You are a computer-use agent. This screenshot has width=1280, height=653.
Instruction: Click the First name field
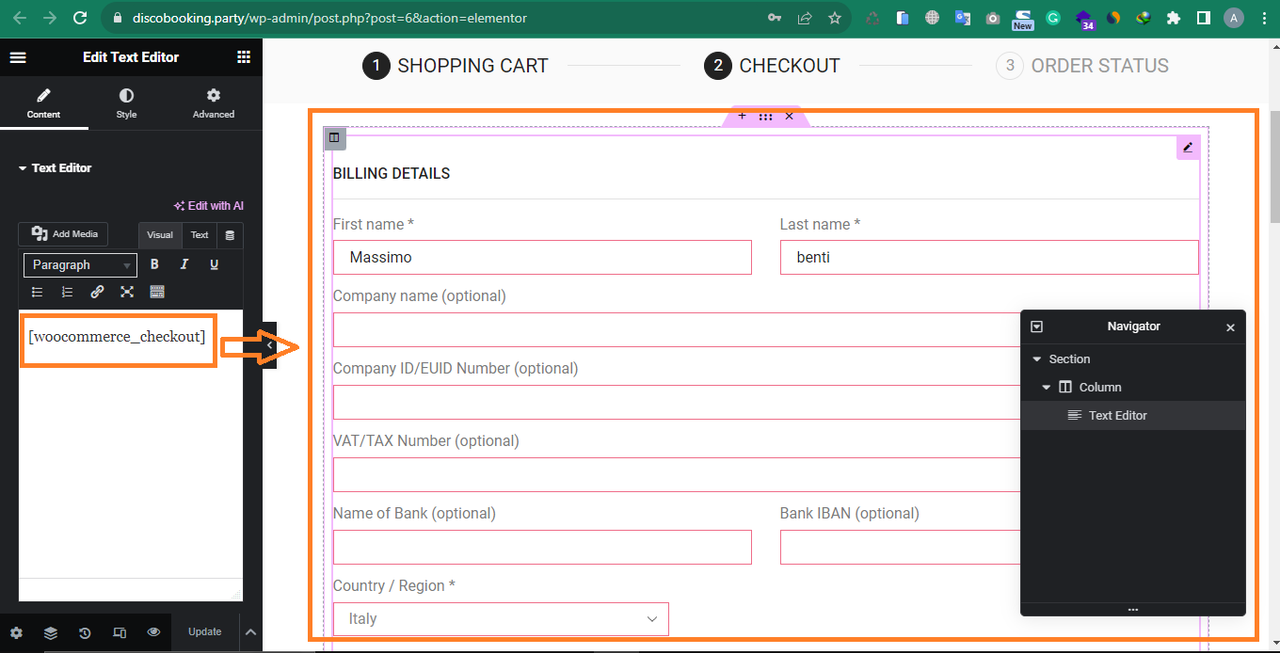click(542, 257)
